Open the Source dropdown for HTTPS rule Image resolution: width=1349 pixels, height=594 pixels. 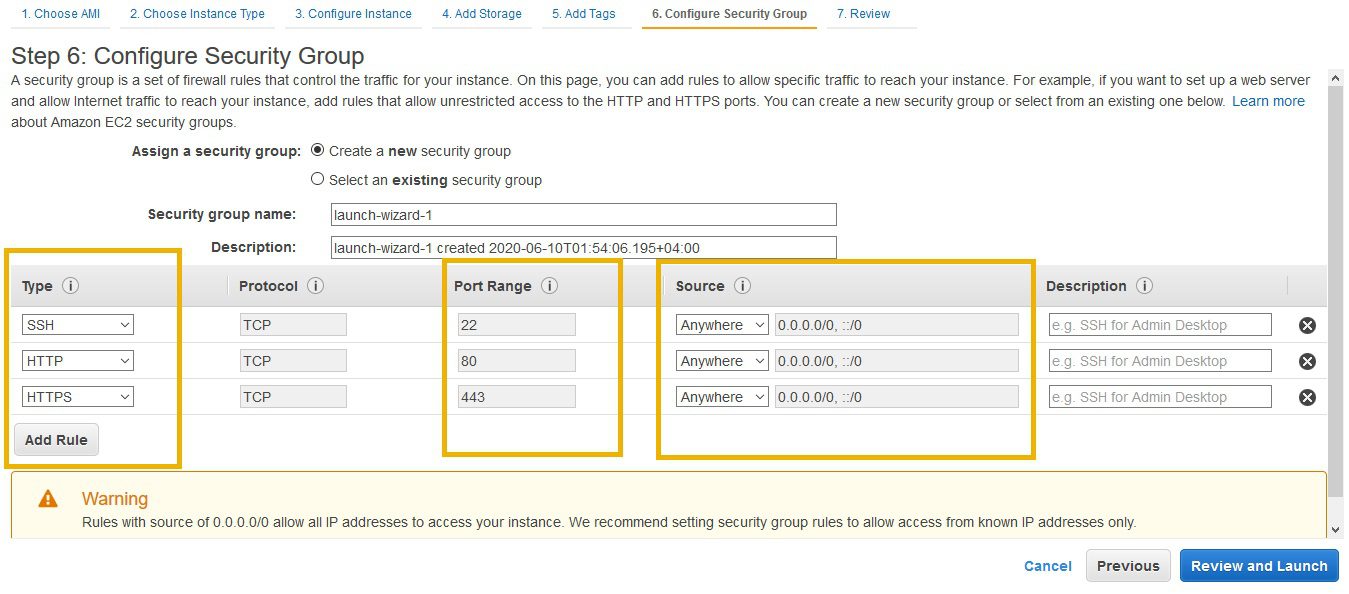pyautogui.click(x=722, y=397)
